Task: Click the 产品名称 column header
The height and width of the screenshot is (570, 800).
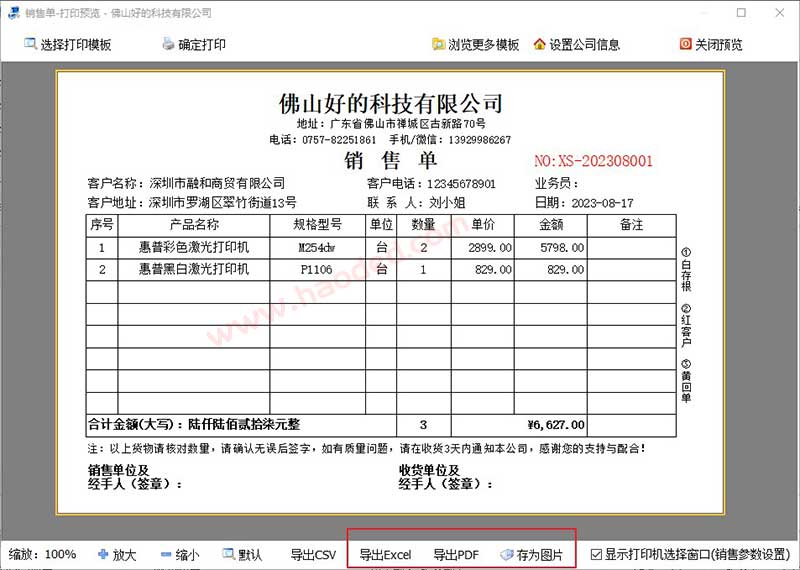Action: tap(194, 225)
